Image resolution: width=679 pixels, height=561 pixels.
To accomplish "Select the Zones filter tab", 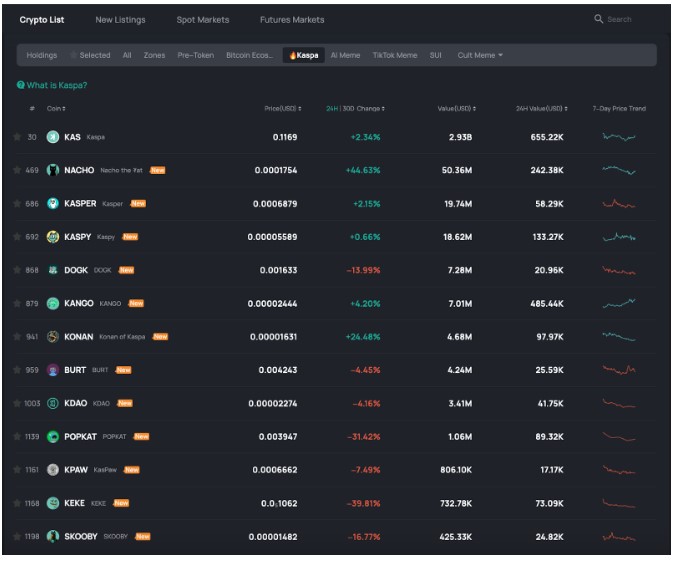I will 154,55.
